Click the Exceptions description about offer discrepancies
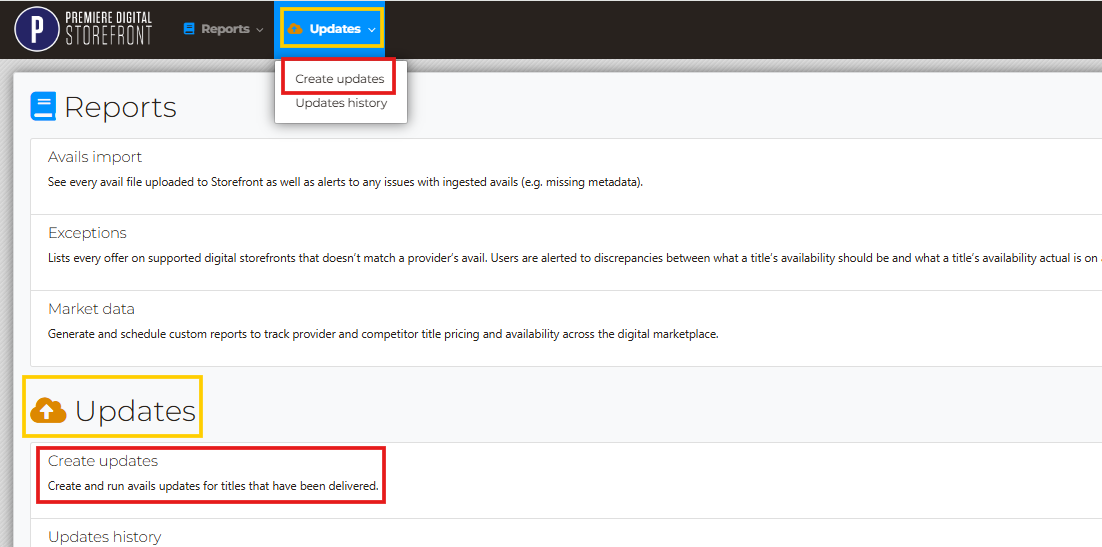The image size is (1102, 547). (x=573, y=258)
